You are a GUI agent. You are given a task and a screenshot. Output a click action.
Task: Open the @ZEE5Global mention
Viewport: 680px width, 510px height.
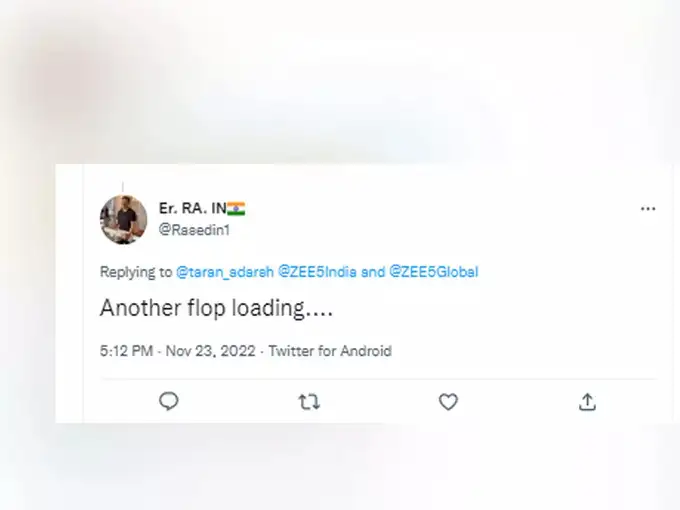[x=433, y=271]
